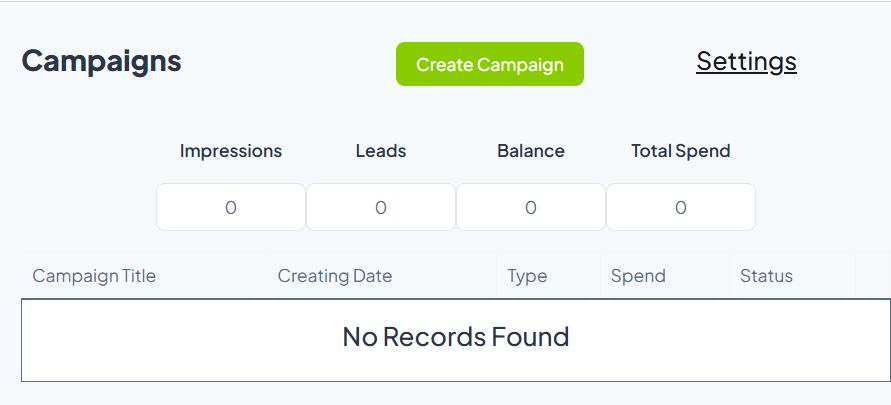This screenshot has width=891, height=405.
Task: Select the Total Spend value box
Action: pyautogui.click(x=681, y=207)
